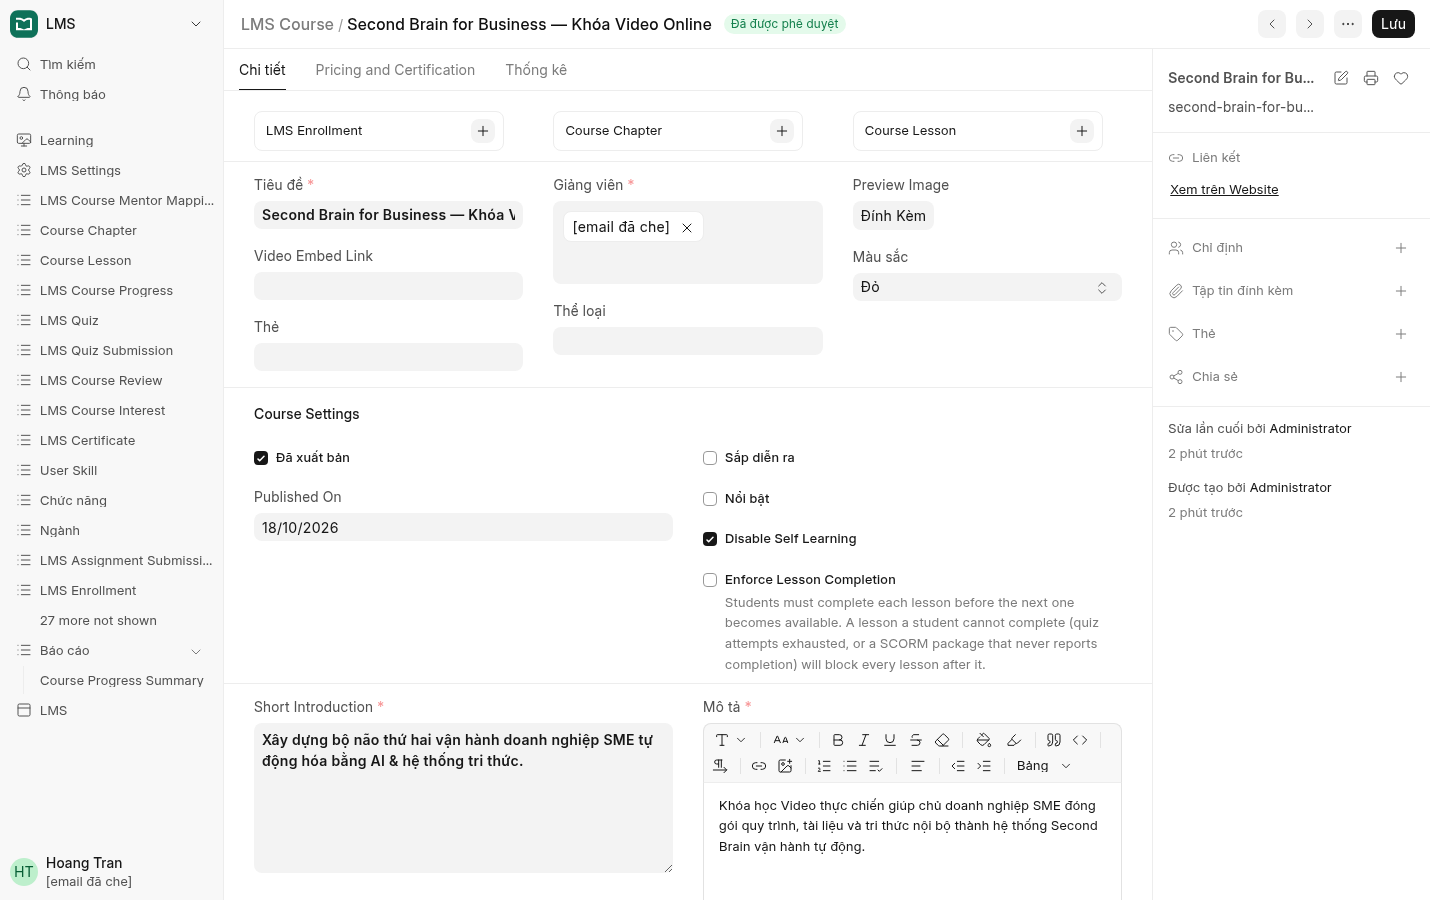1440x900 pixels.
Task: Enable Enforce Lesson Completion checkbox
Action: (x=710, y=580)
